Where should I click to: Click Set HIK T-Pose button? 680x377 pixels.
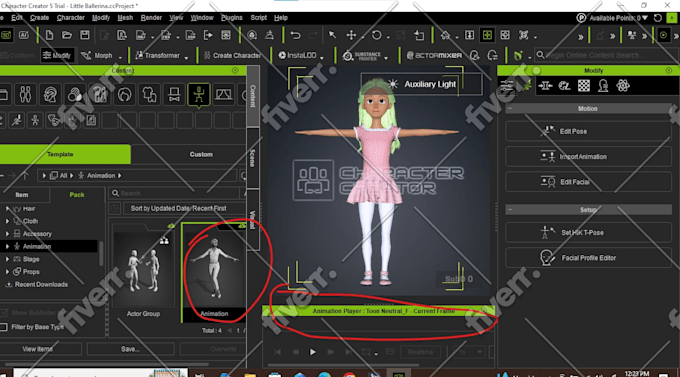[588, 233]
